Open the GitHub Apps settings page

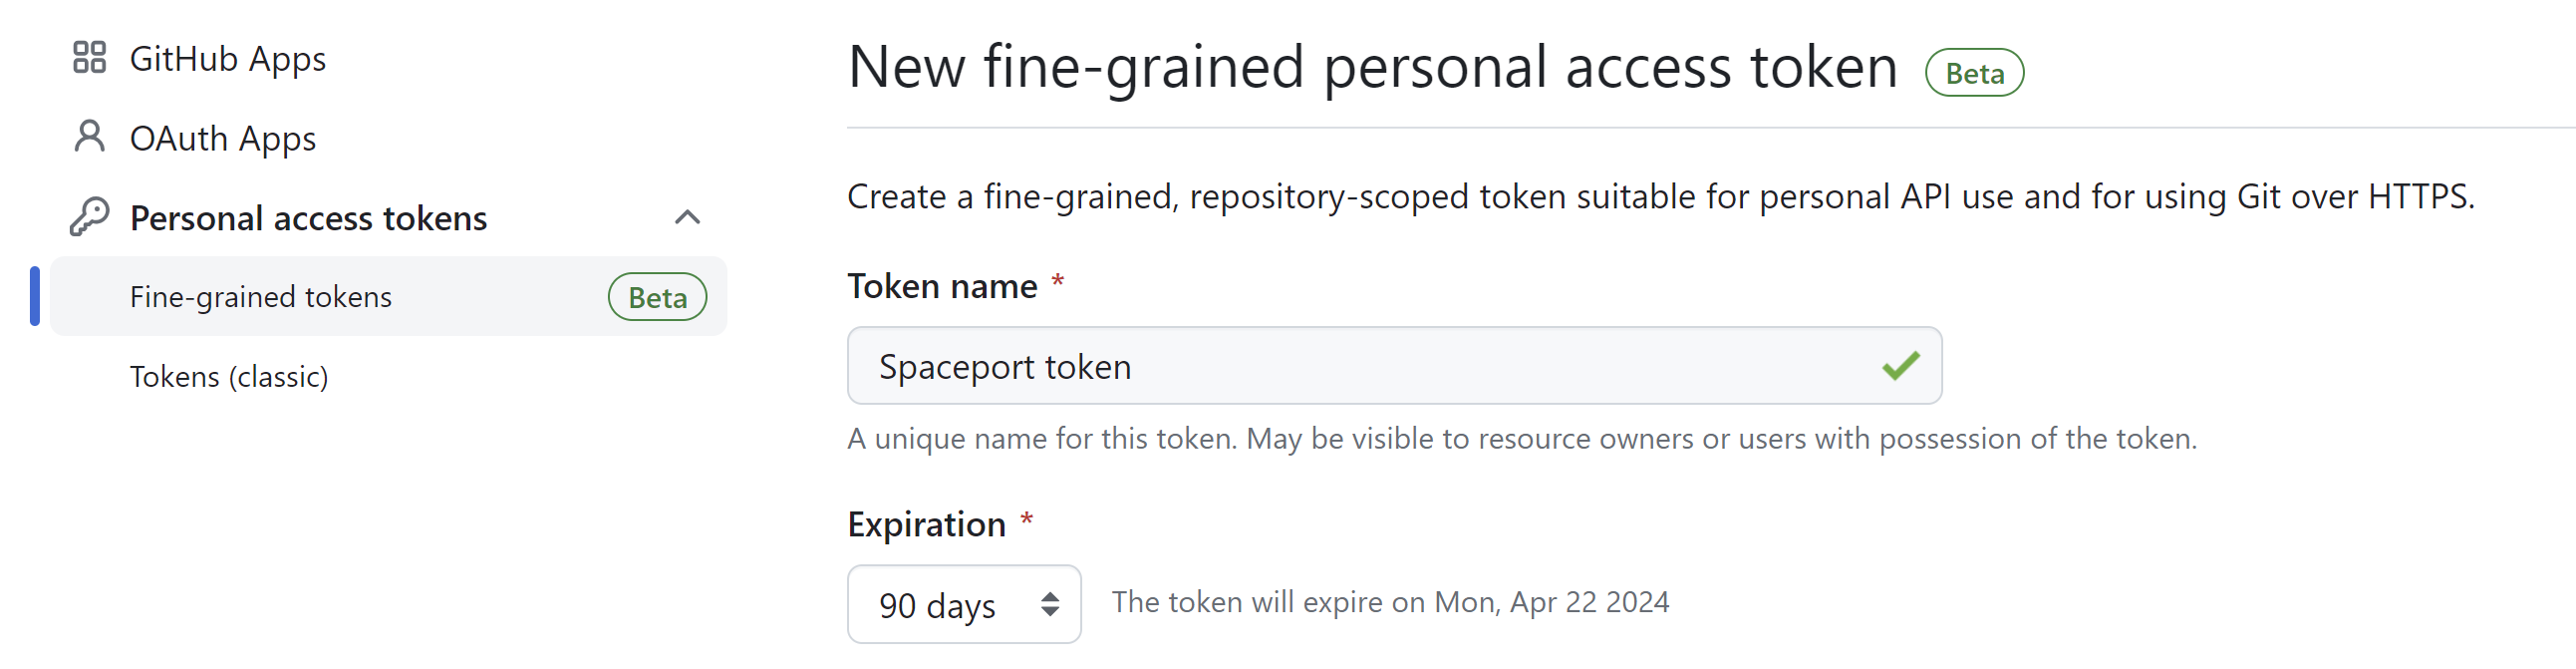click(x=227, y=59)
